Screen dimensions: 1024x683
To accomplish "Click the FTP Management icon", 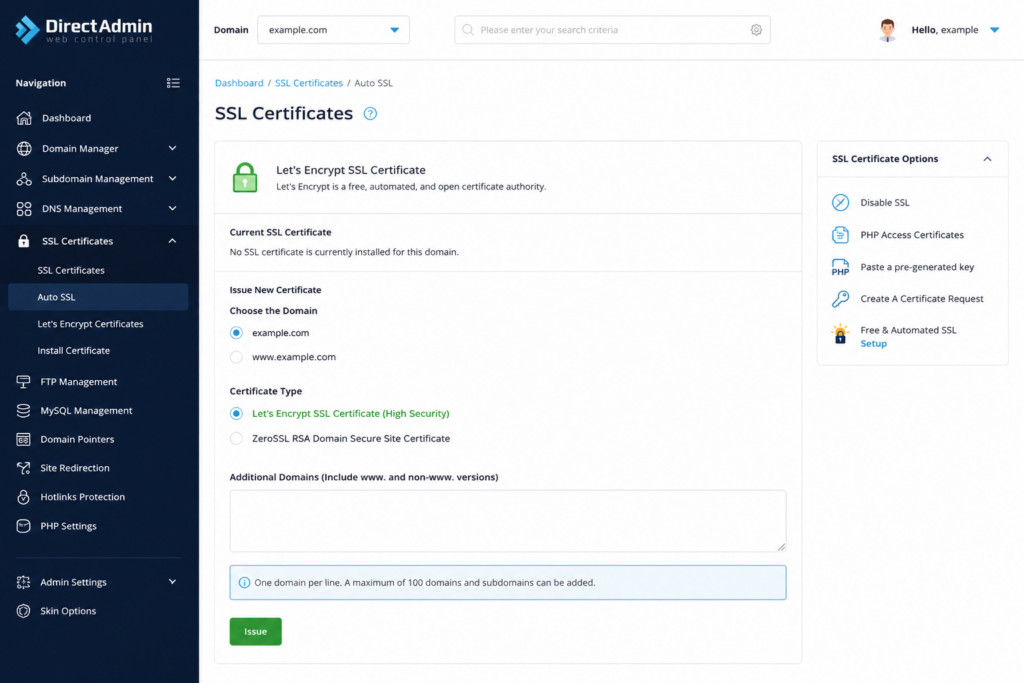I will [x=24, y=381].
